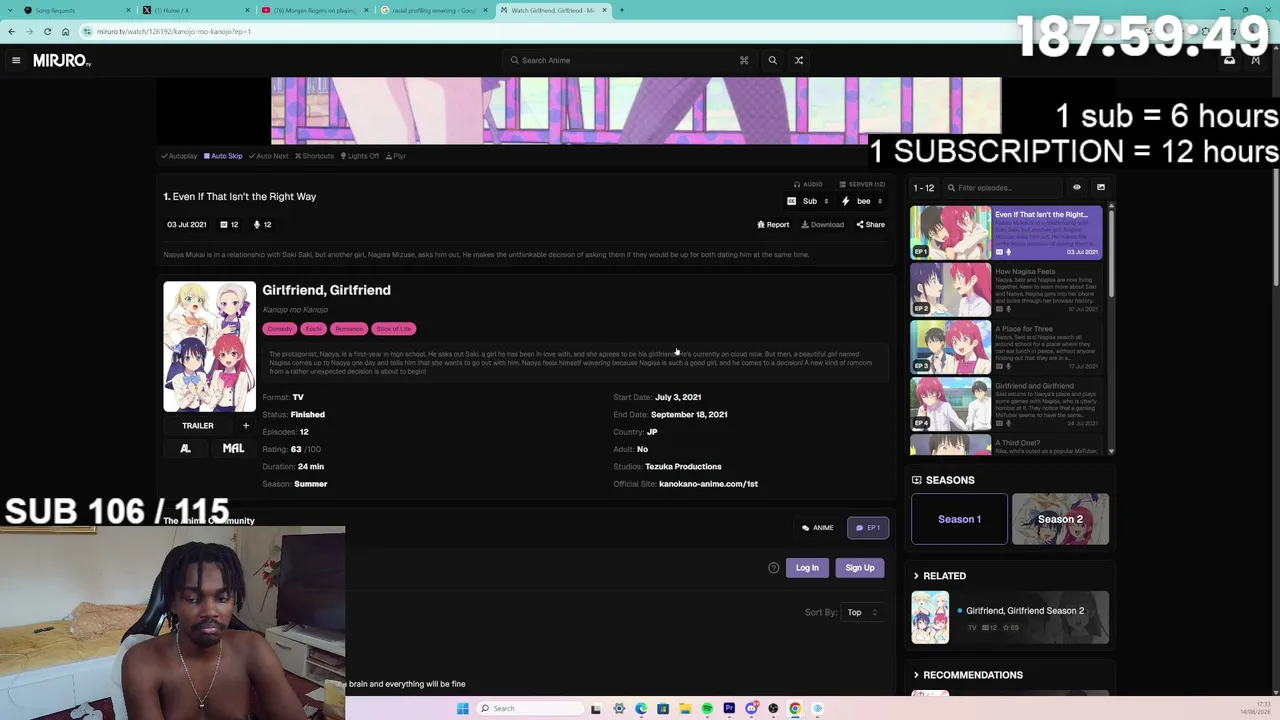
Task: Collapse the RECOMMENDATIONS section
Action: 967,675
